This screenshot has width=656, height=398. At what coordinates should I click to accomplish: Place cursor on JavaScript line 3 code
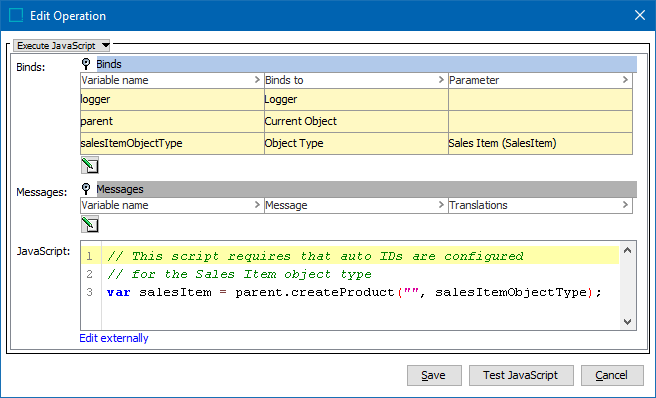tap(354, 292)
